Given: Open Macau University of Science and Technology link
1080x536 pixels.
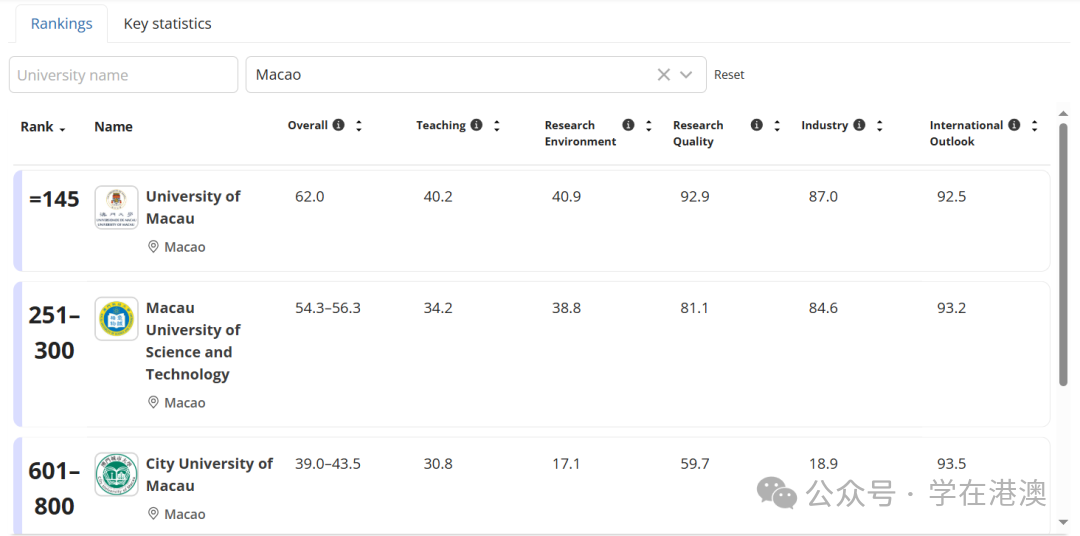Looking at the screenshot, I should [188, 341].
